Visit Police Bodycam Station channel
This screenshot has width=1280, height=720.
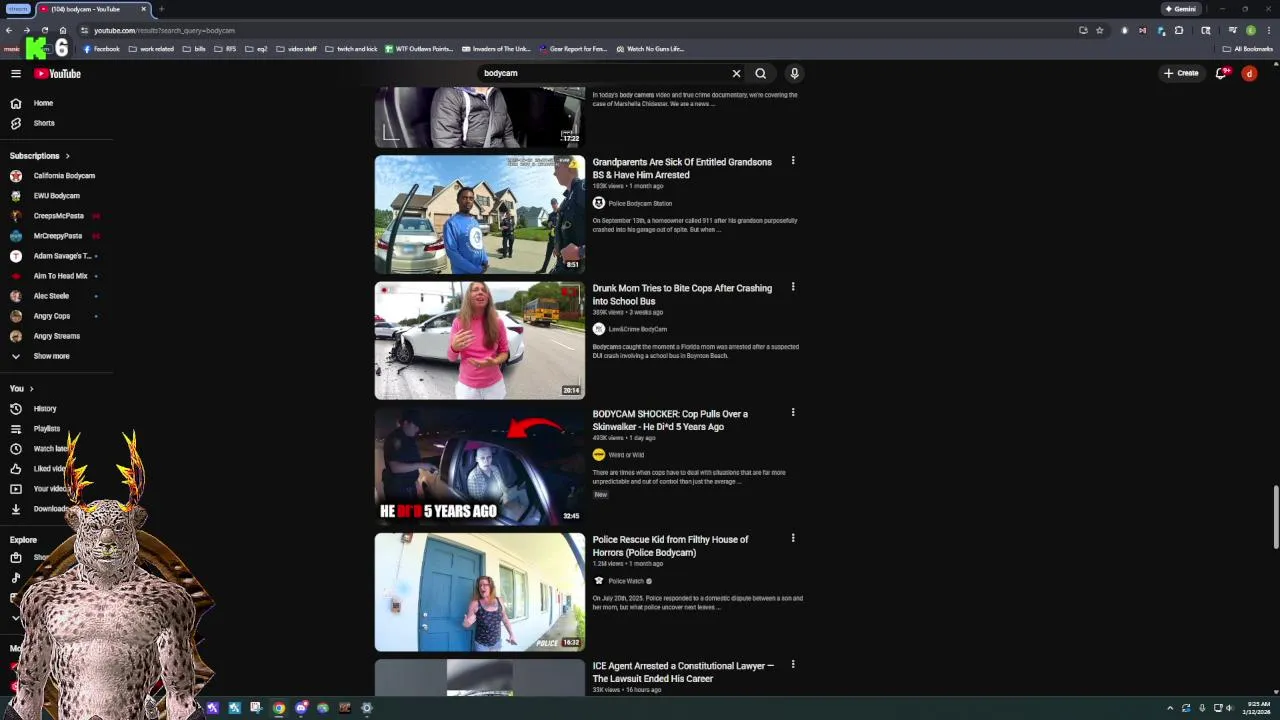(x=640, y=203)
